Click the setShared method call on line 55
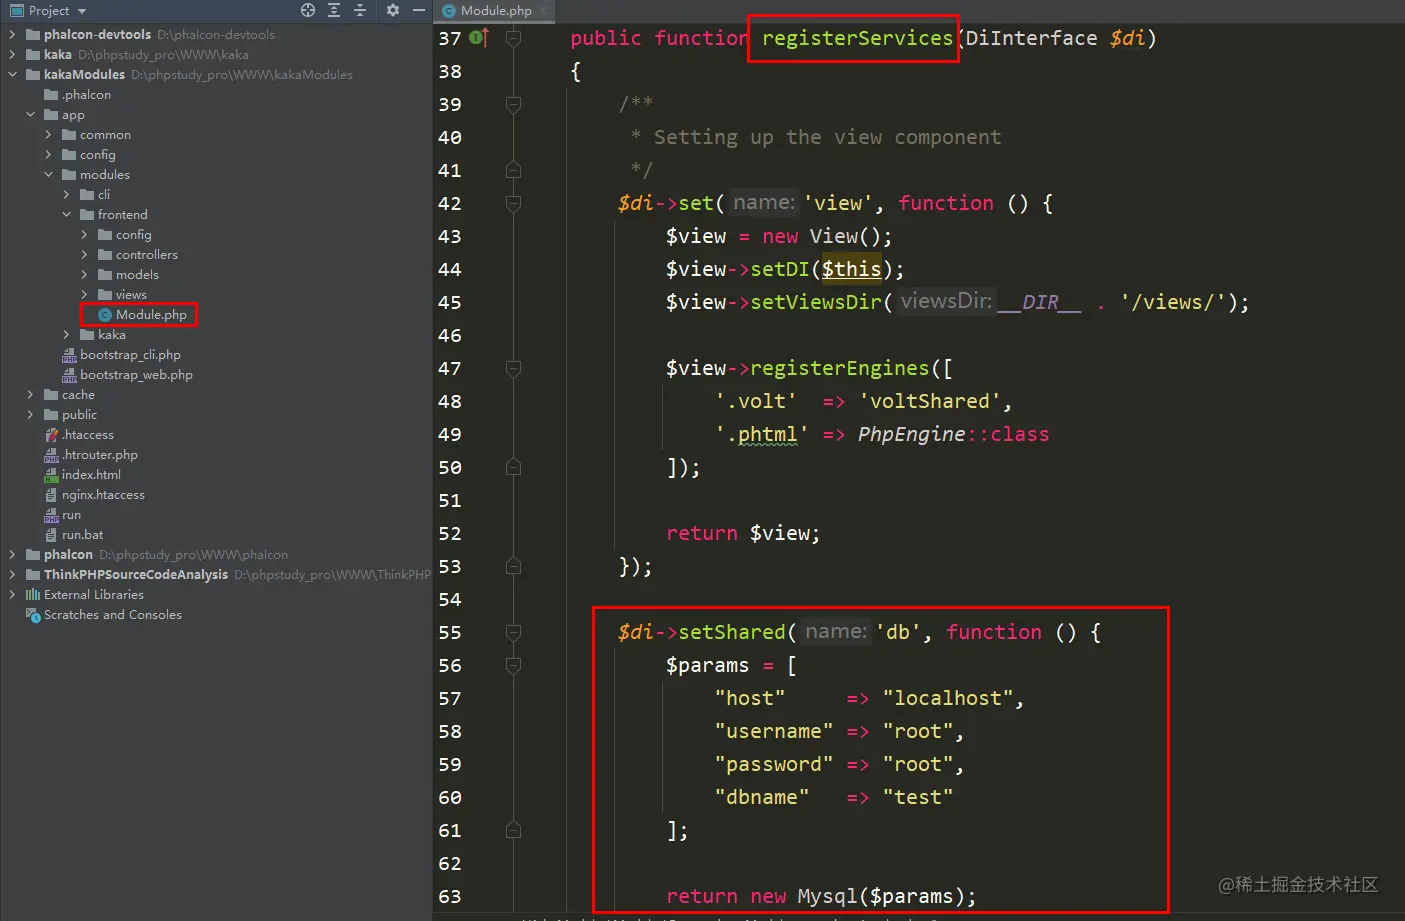The height and width of the screenshot is (921, 1405). coord(732,632)
